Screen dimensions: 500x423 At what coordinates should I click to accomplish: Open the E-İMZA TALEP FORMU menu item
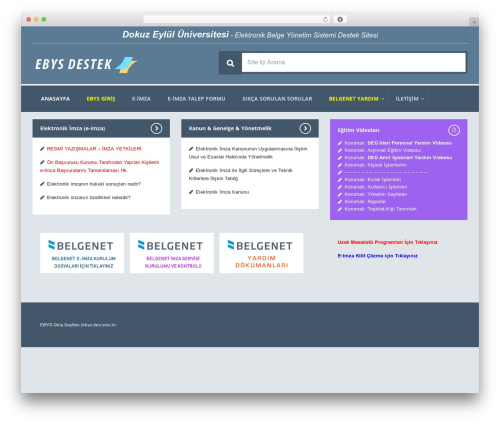pyautogui.click(x=196, y=99)
